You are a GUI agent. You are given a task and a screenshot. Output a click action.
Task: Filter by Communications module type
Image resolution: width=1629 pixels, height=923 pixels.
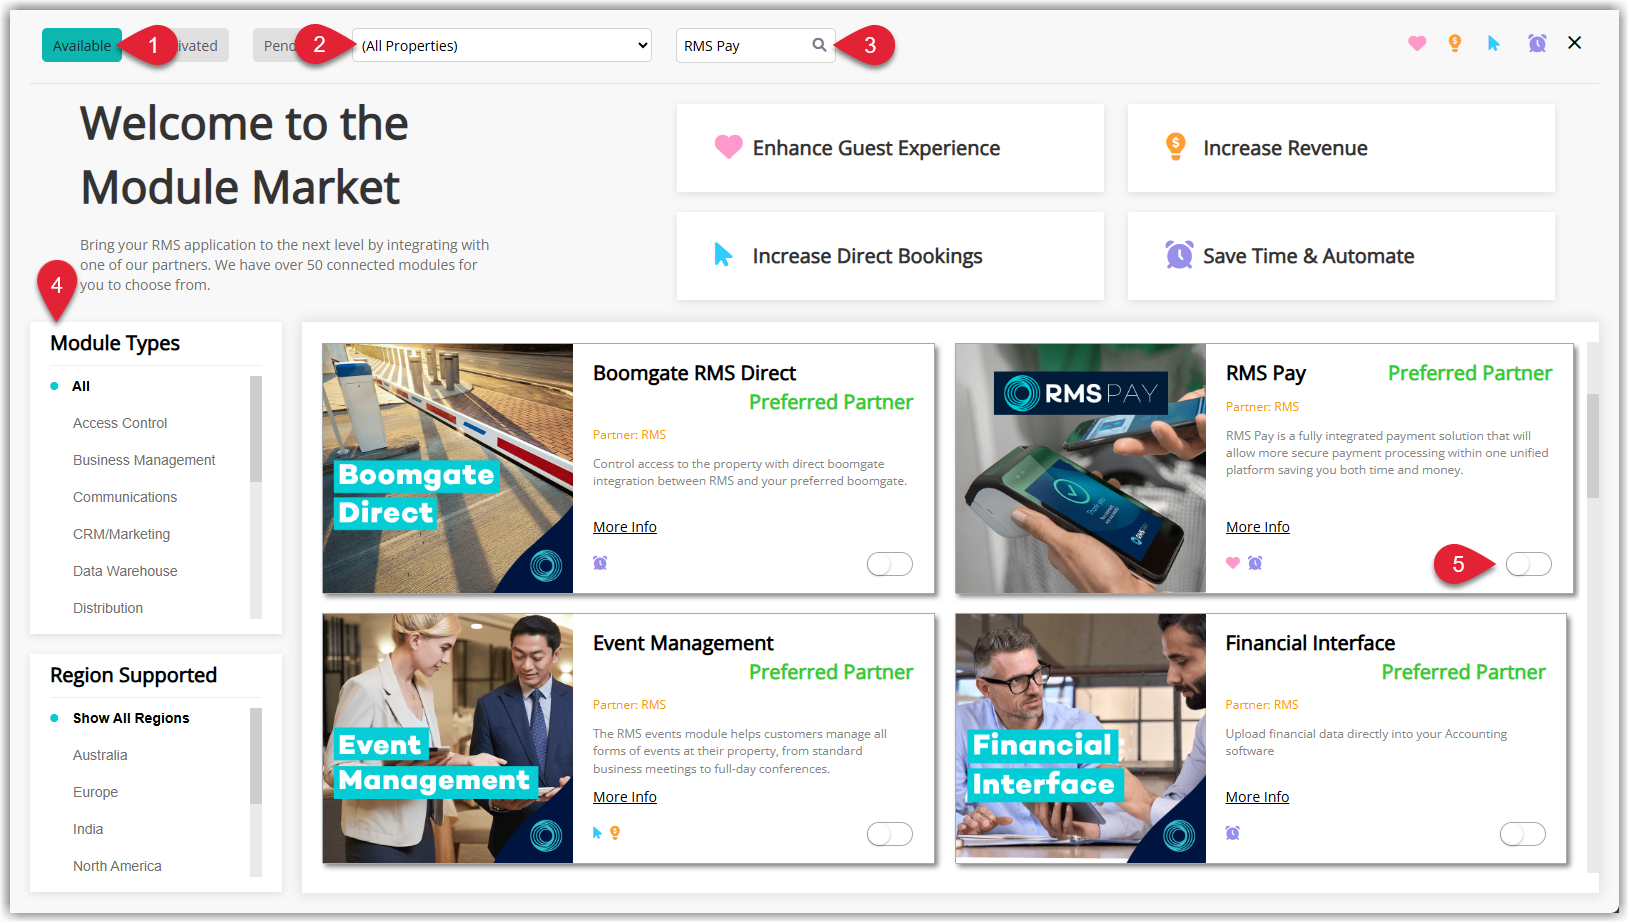(x=125, y=497)
